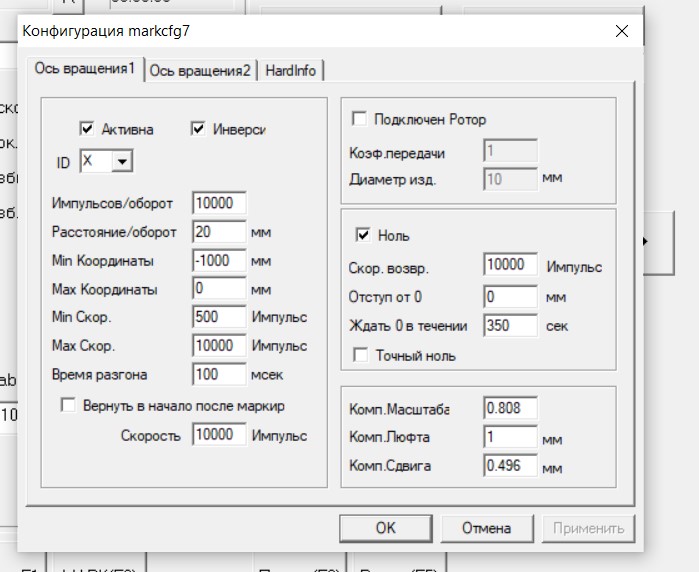Screen dimensions: 699x572
Task: Close the Конфигурация markcfg7 dialog
Action: coord(622,31)
